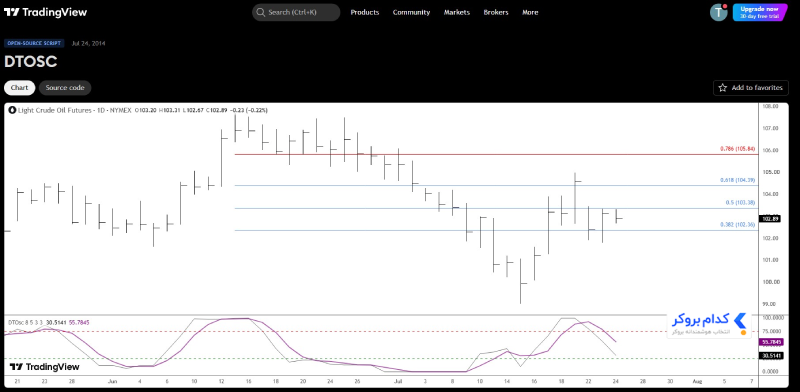Open the Markets menu

(x=457, y=12)
